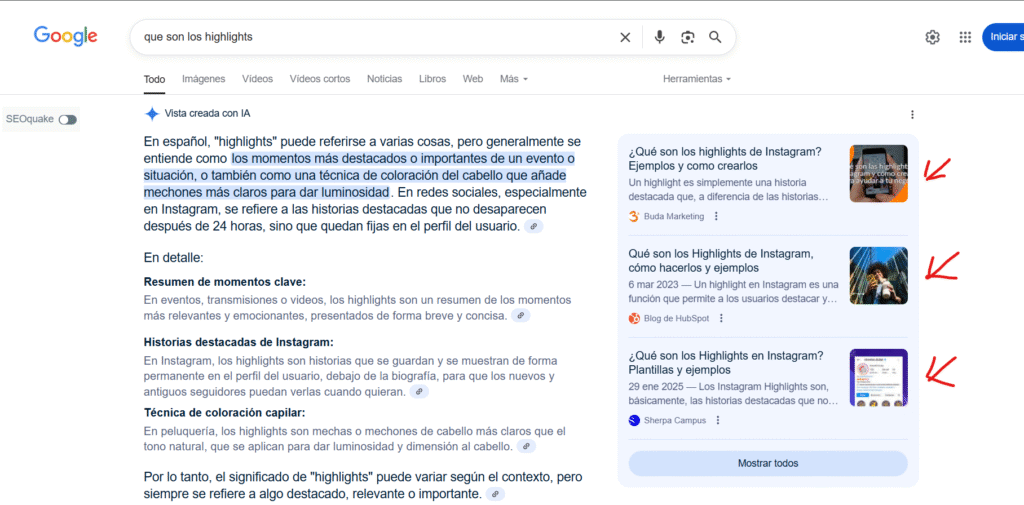The image size is (1024, 505).
Task: Click the Sherpa Campus source name
Action: (x=675, y=420)
